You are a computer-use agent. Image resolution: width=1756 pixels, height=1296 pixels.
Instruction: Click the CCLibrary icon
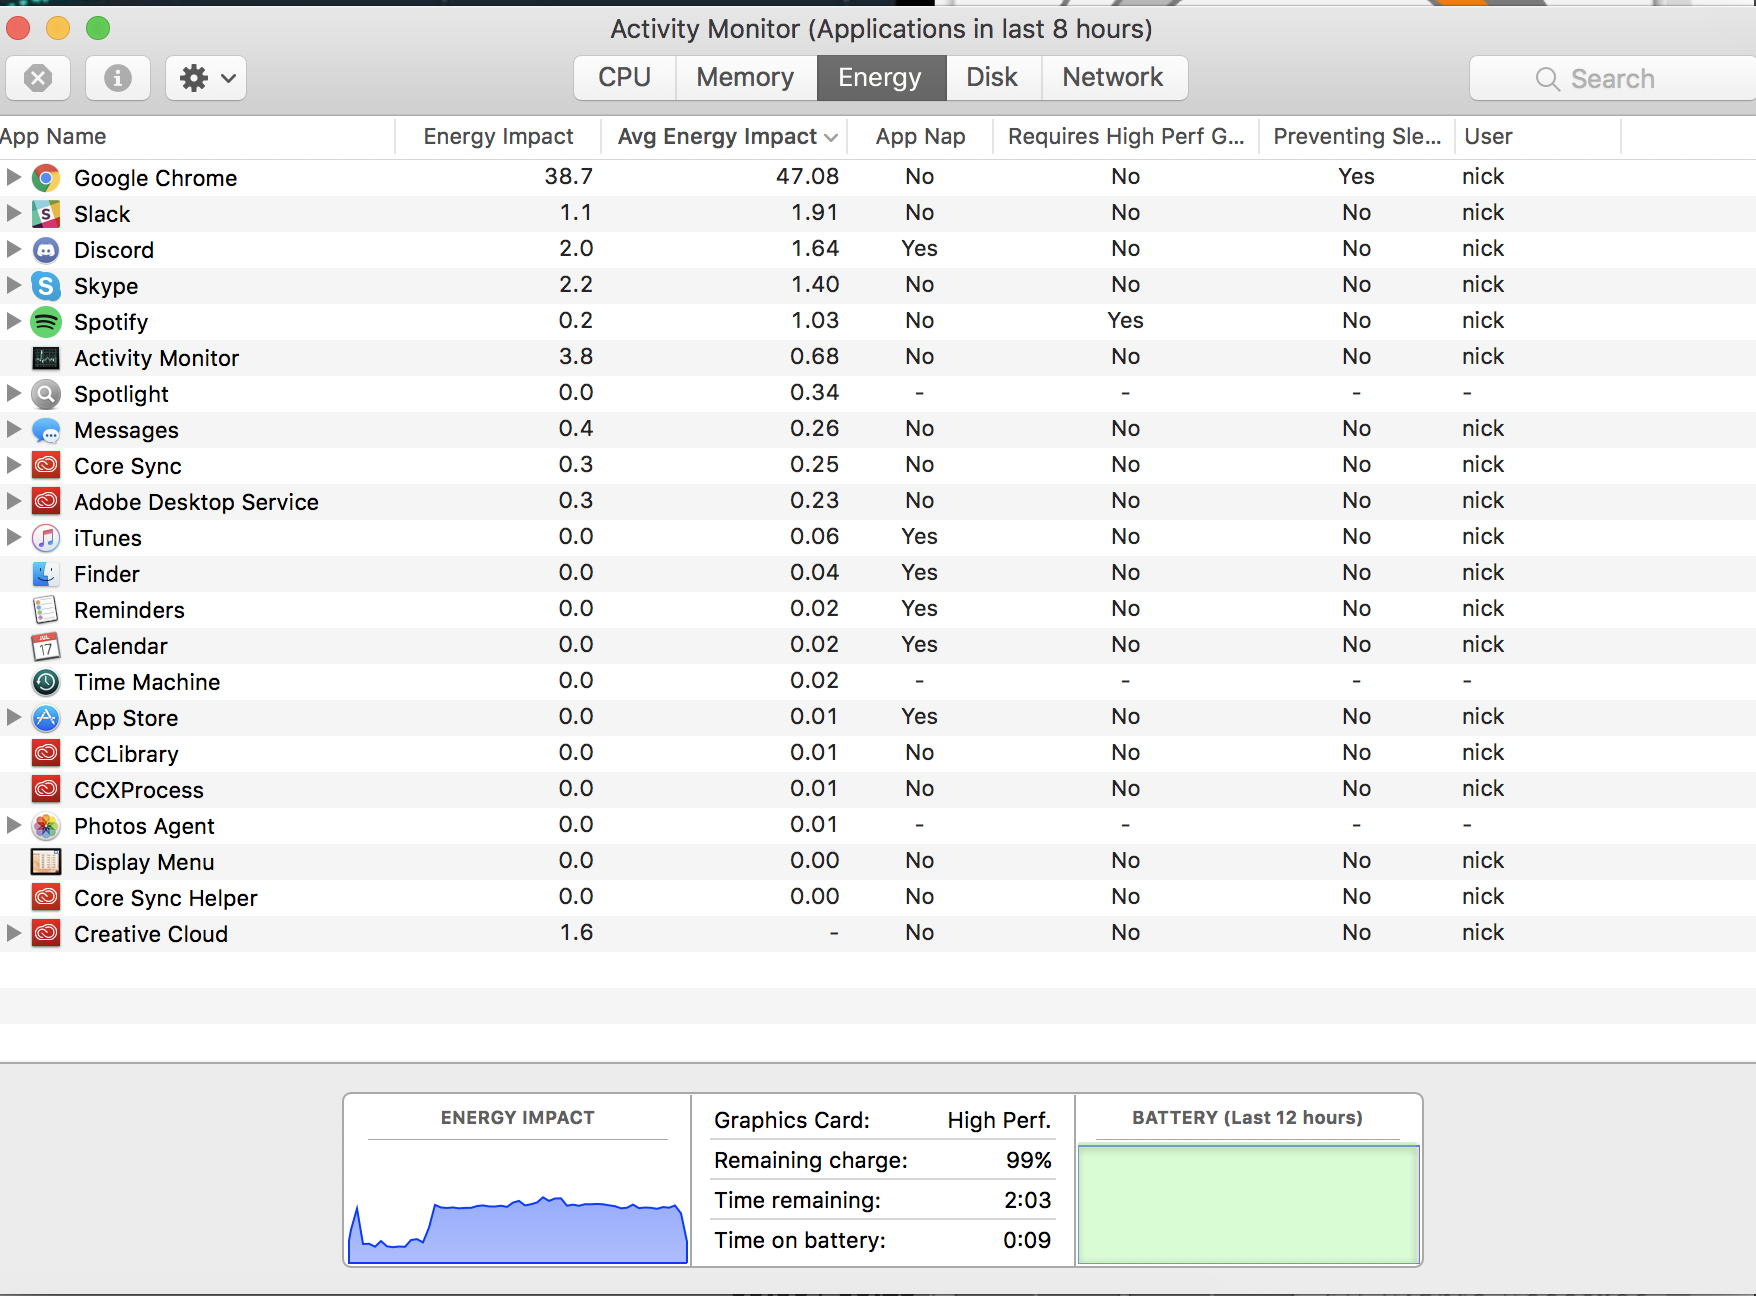coord(46,754)
